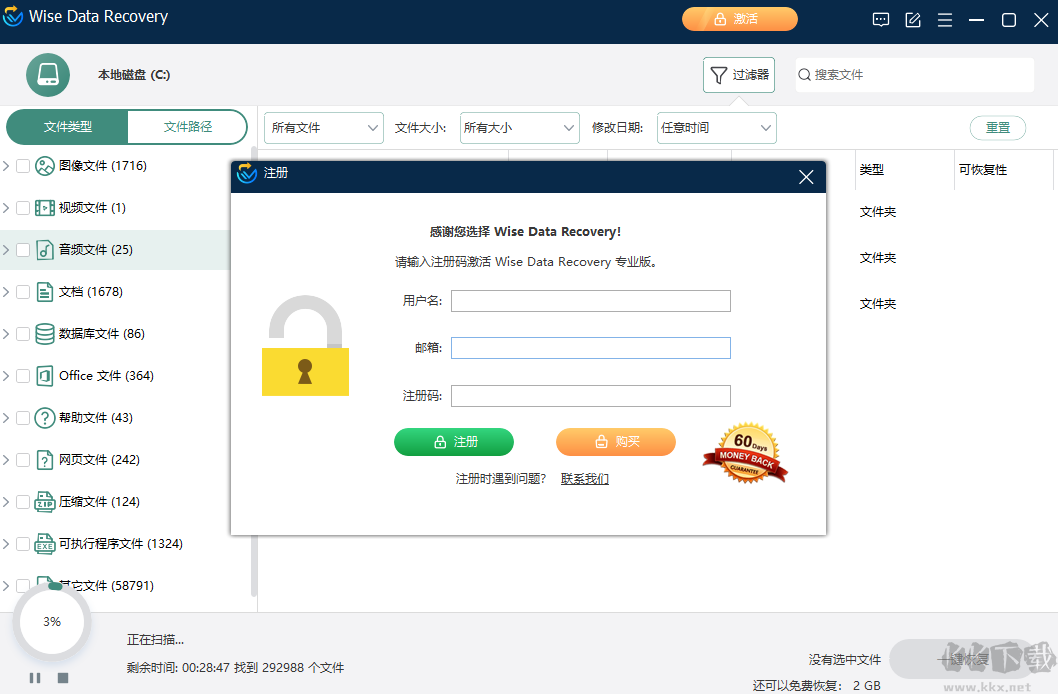Viewport: 1058px width, 694px height.
Task: Switch to the 文件路径 tab
Action: (x=188, y=128)
